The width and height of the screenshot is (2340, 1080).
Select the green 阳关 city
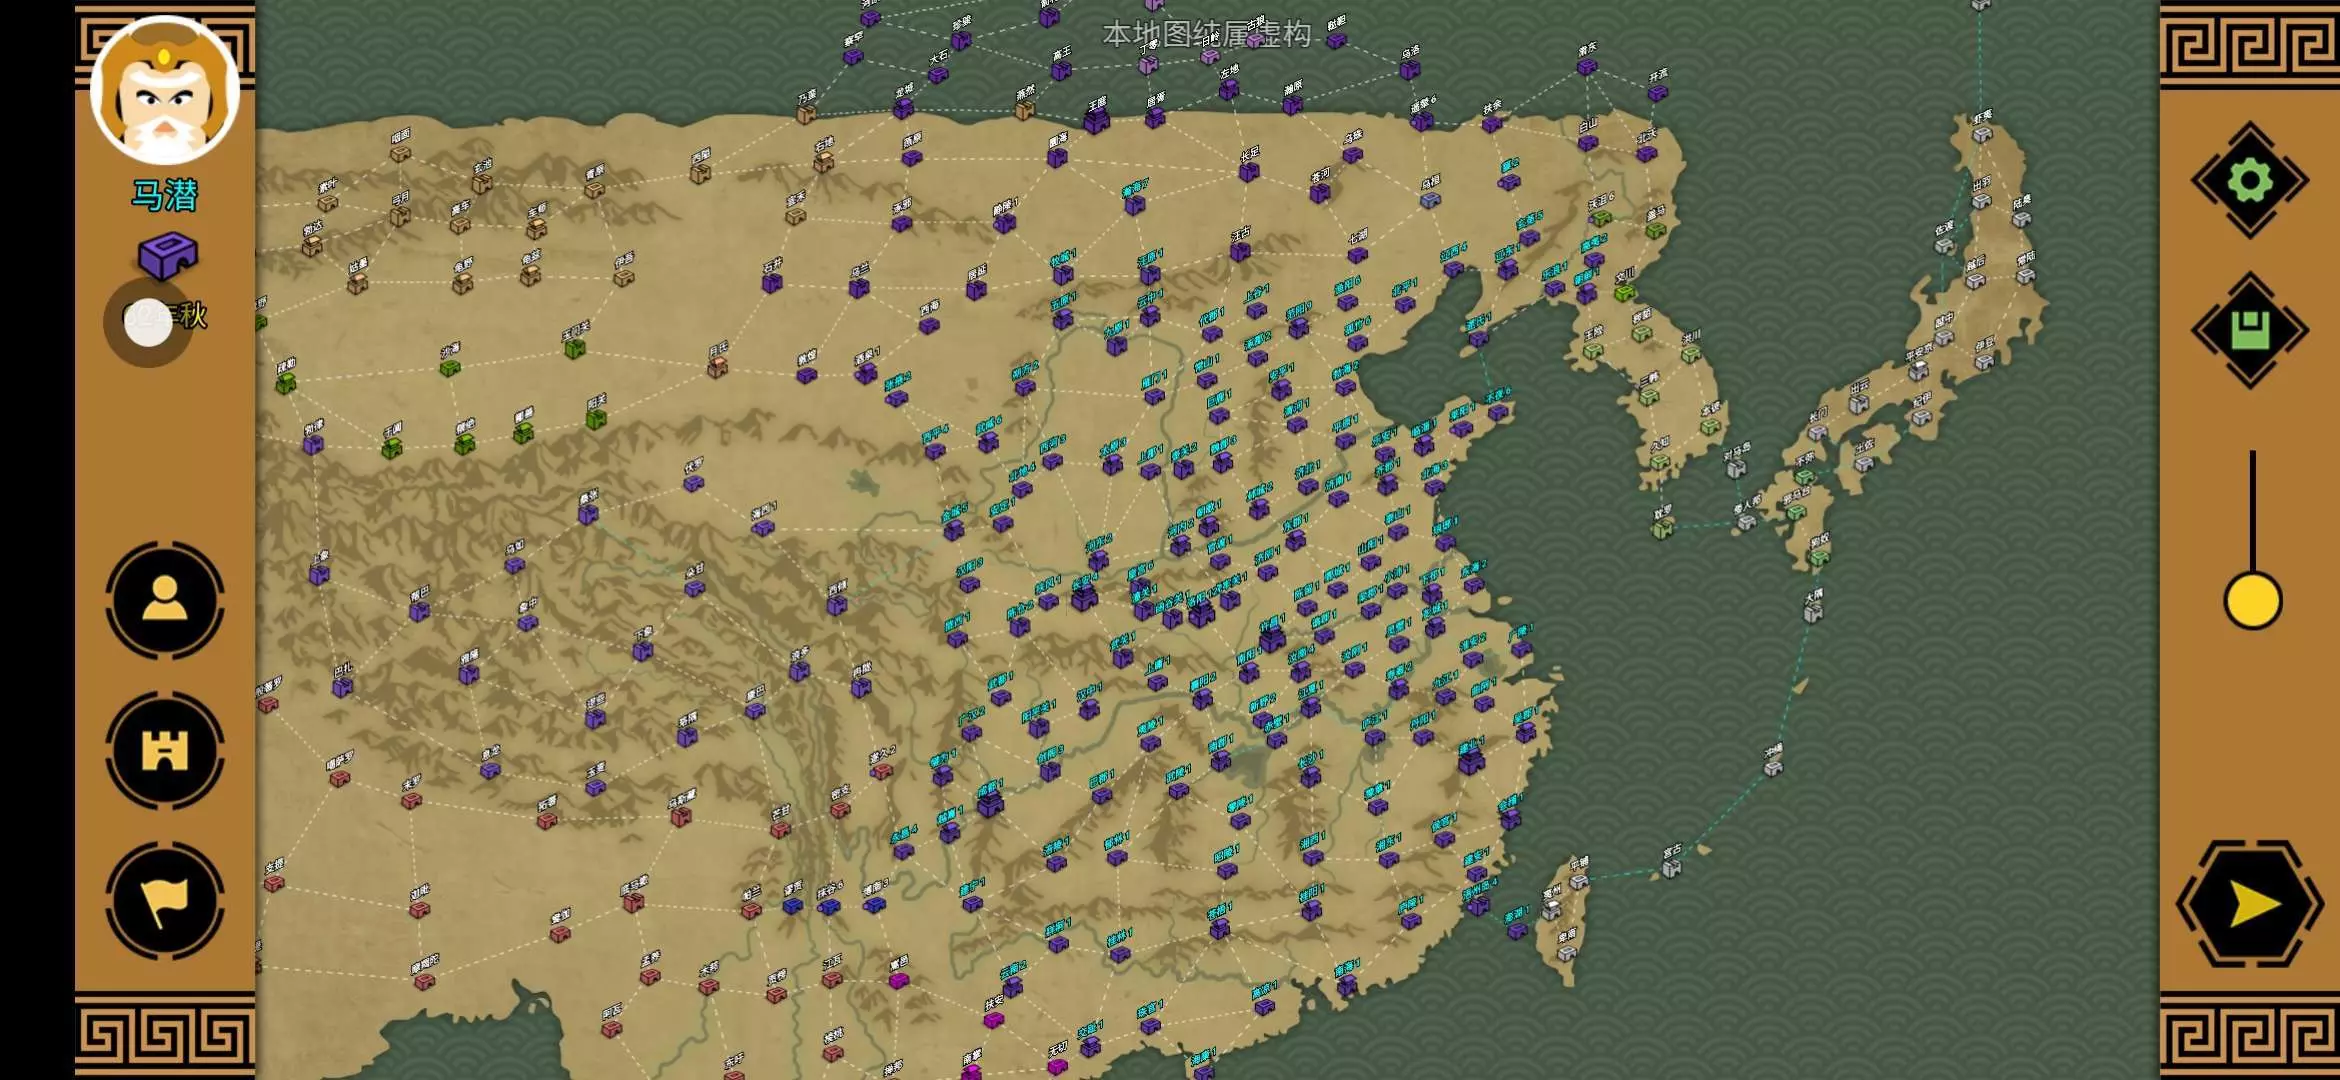pyautogui.click(x=596, y=419)
